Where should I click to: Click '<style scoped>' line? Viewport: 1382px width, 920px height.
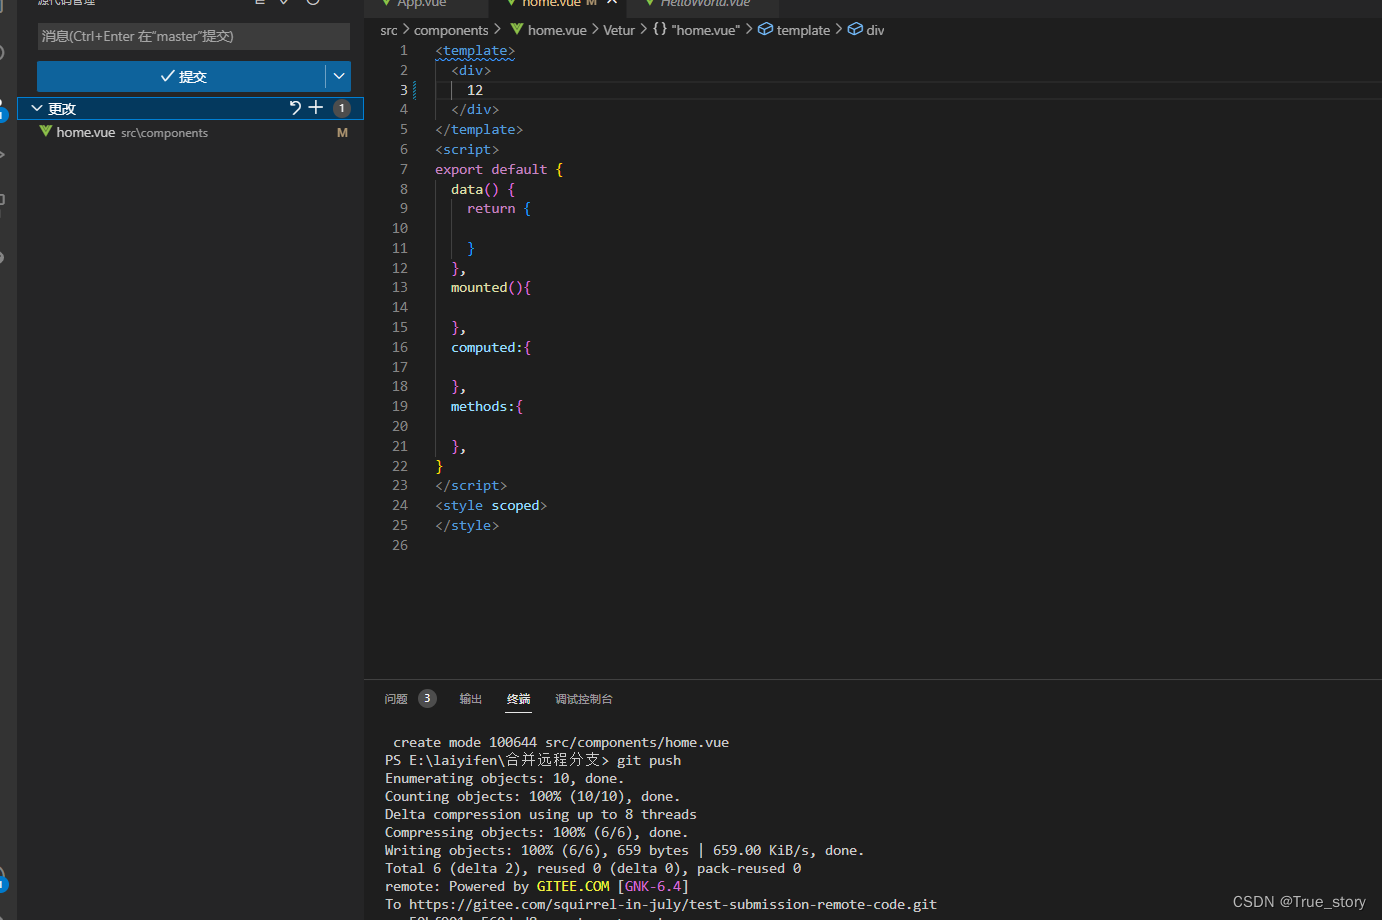491,505
